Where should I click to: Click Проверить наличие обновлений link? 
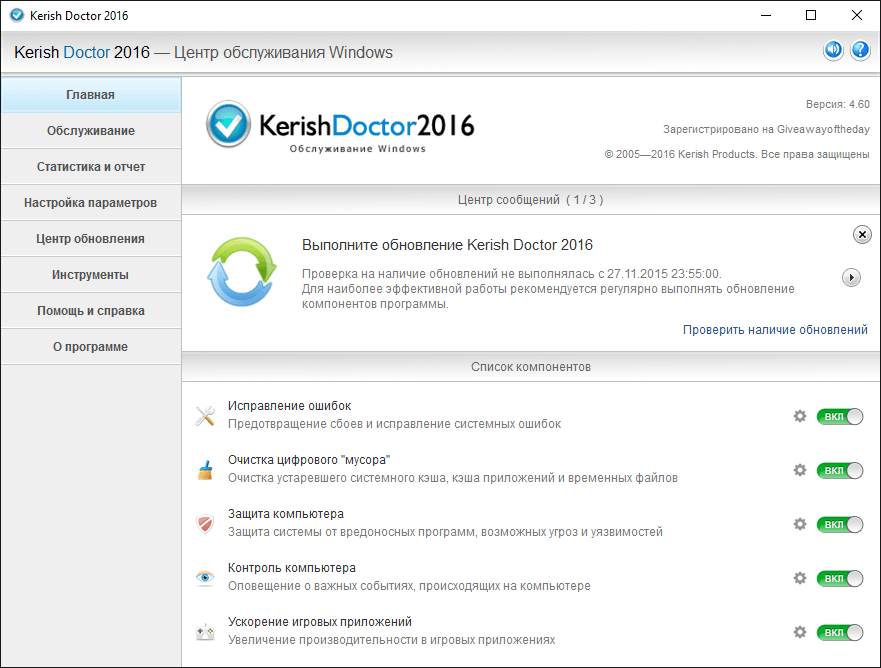pos(775,330)
